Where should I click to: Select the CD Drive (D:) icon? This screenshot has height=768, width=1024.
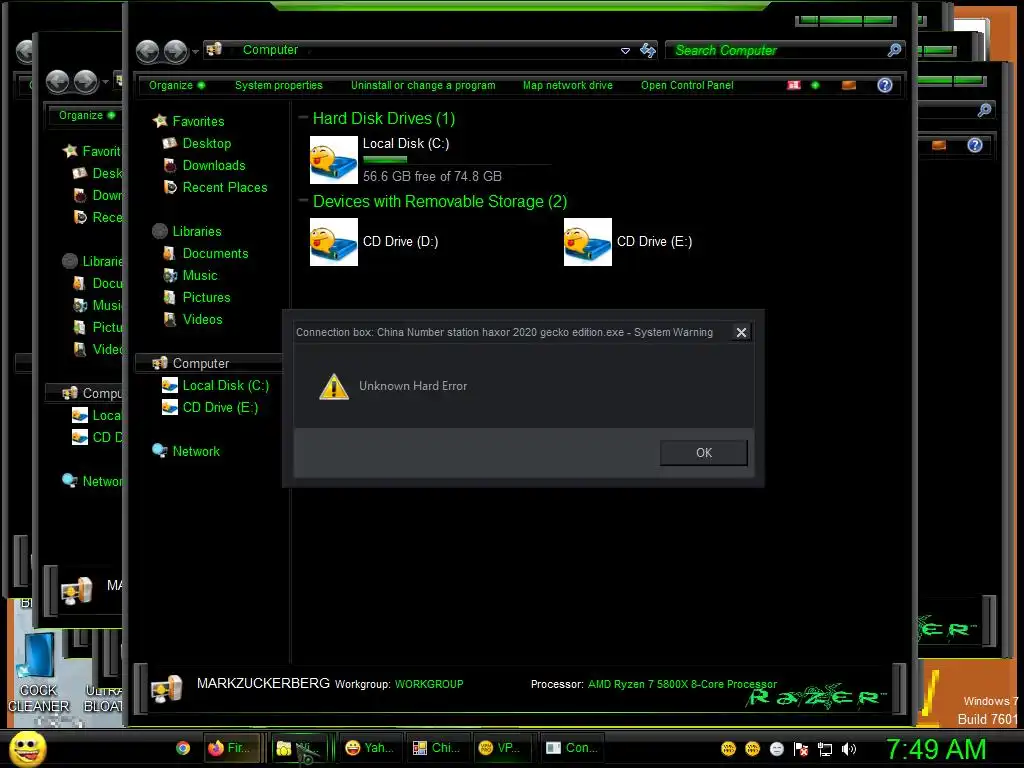point(334,242)
